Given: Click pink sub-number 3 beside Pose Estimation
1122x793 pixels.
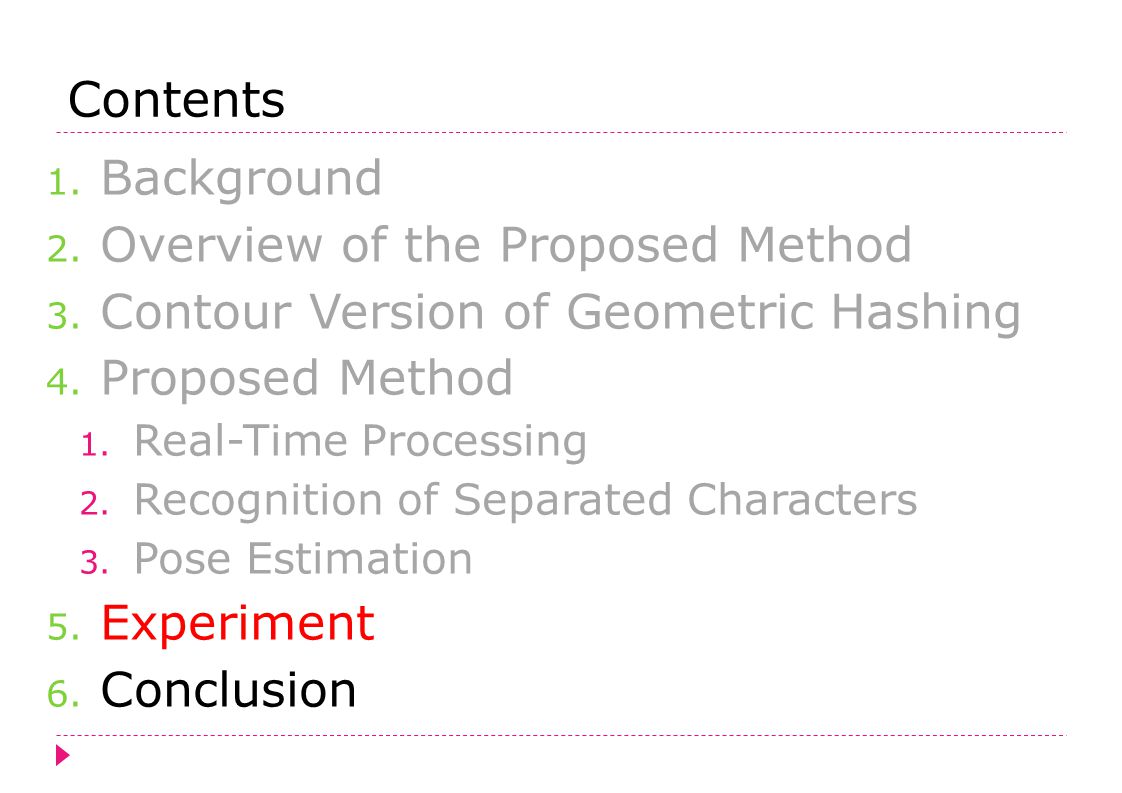Looking at the screenshot, I should click(94, 563).
